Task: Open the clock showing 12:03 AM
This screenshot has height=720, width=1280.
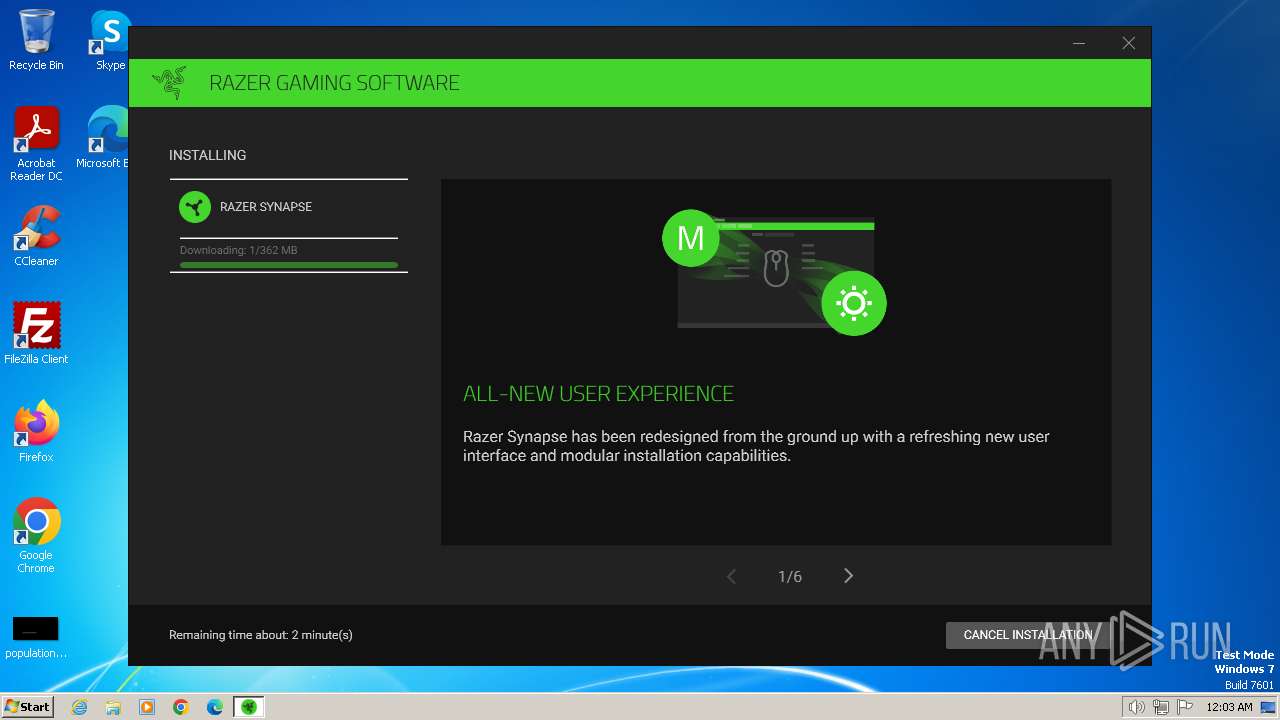Action: (1230, 707)
